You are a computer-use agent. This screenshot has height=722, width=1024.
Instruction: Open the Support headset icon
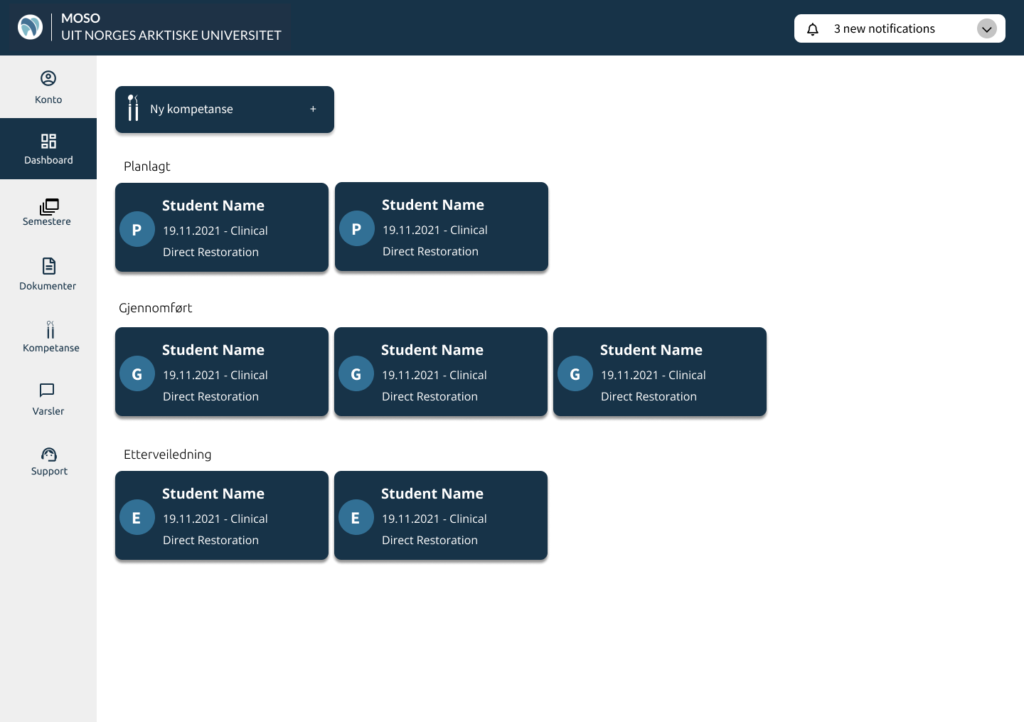[49, 454]
